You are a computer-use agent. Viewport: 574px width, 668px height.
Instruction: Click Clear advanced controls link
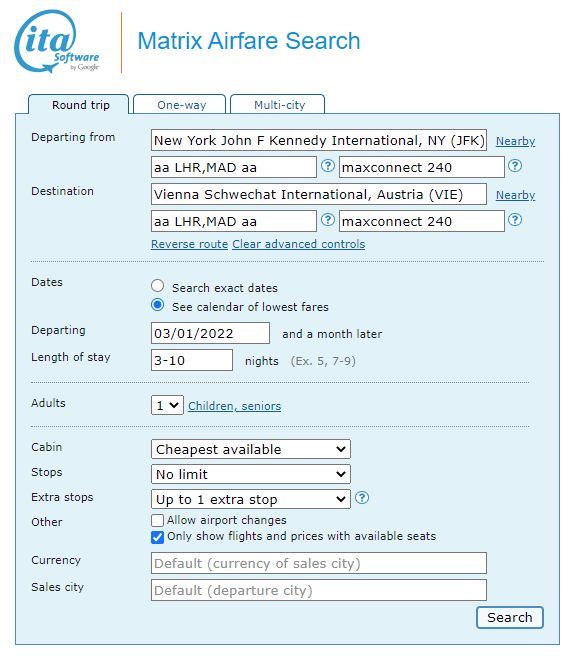[299, 244]
